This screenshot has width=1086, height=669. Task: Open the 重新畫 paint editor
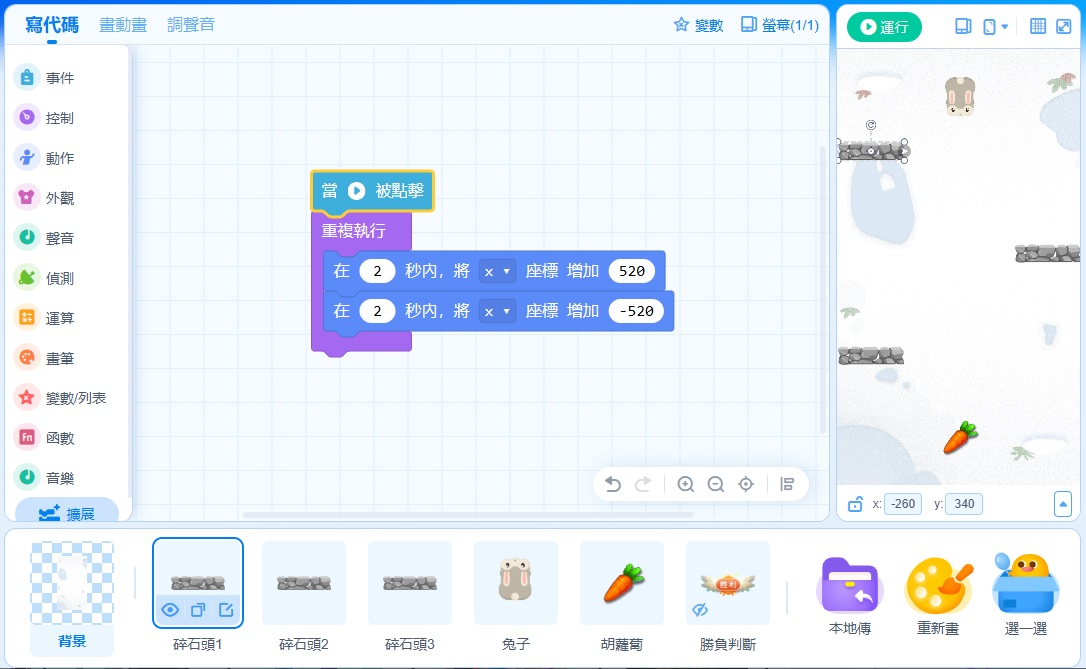point(938,586)
